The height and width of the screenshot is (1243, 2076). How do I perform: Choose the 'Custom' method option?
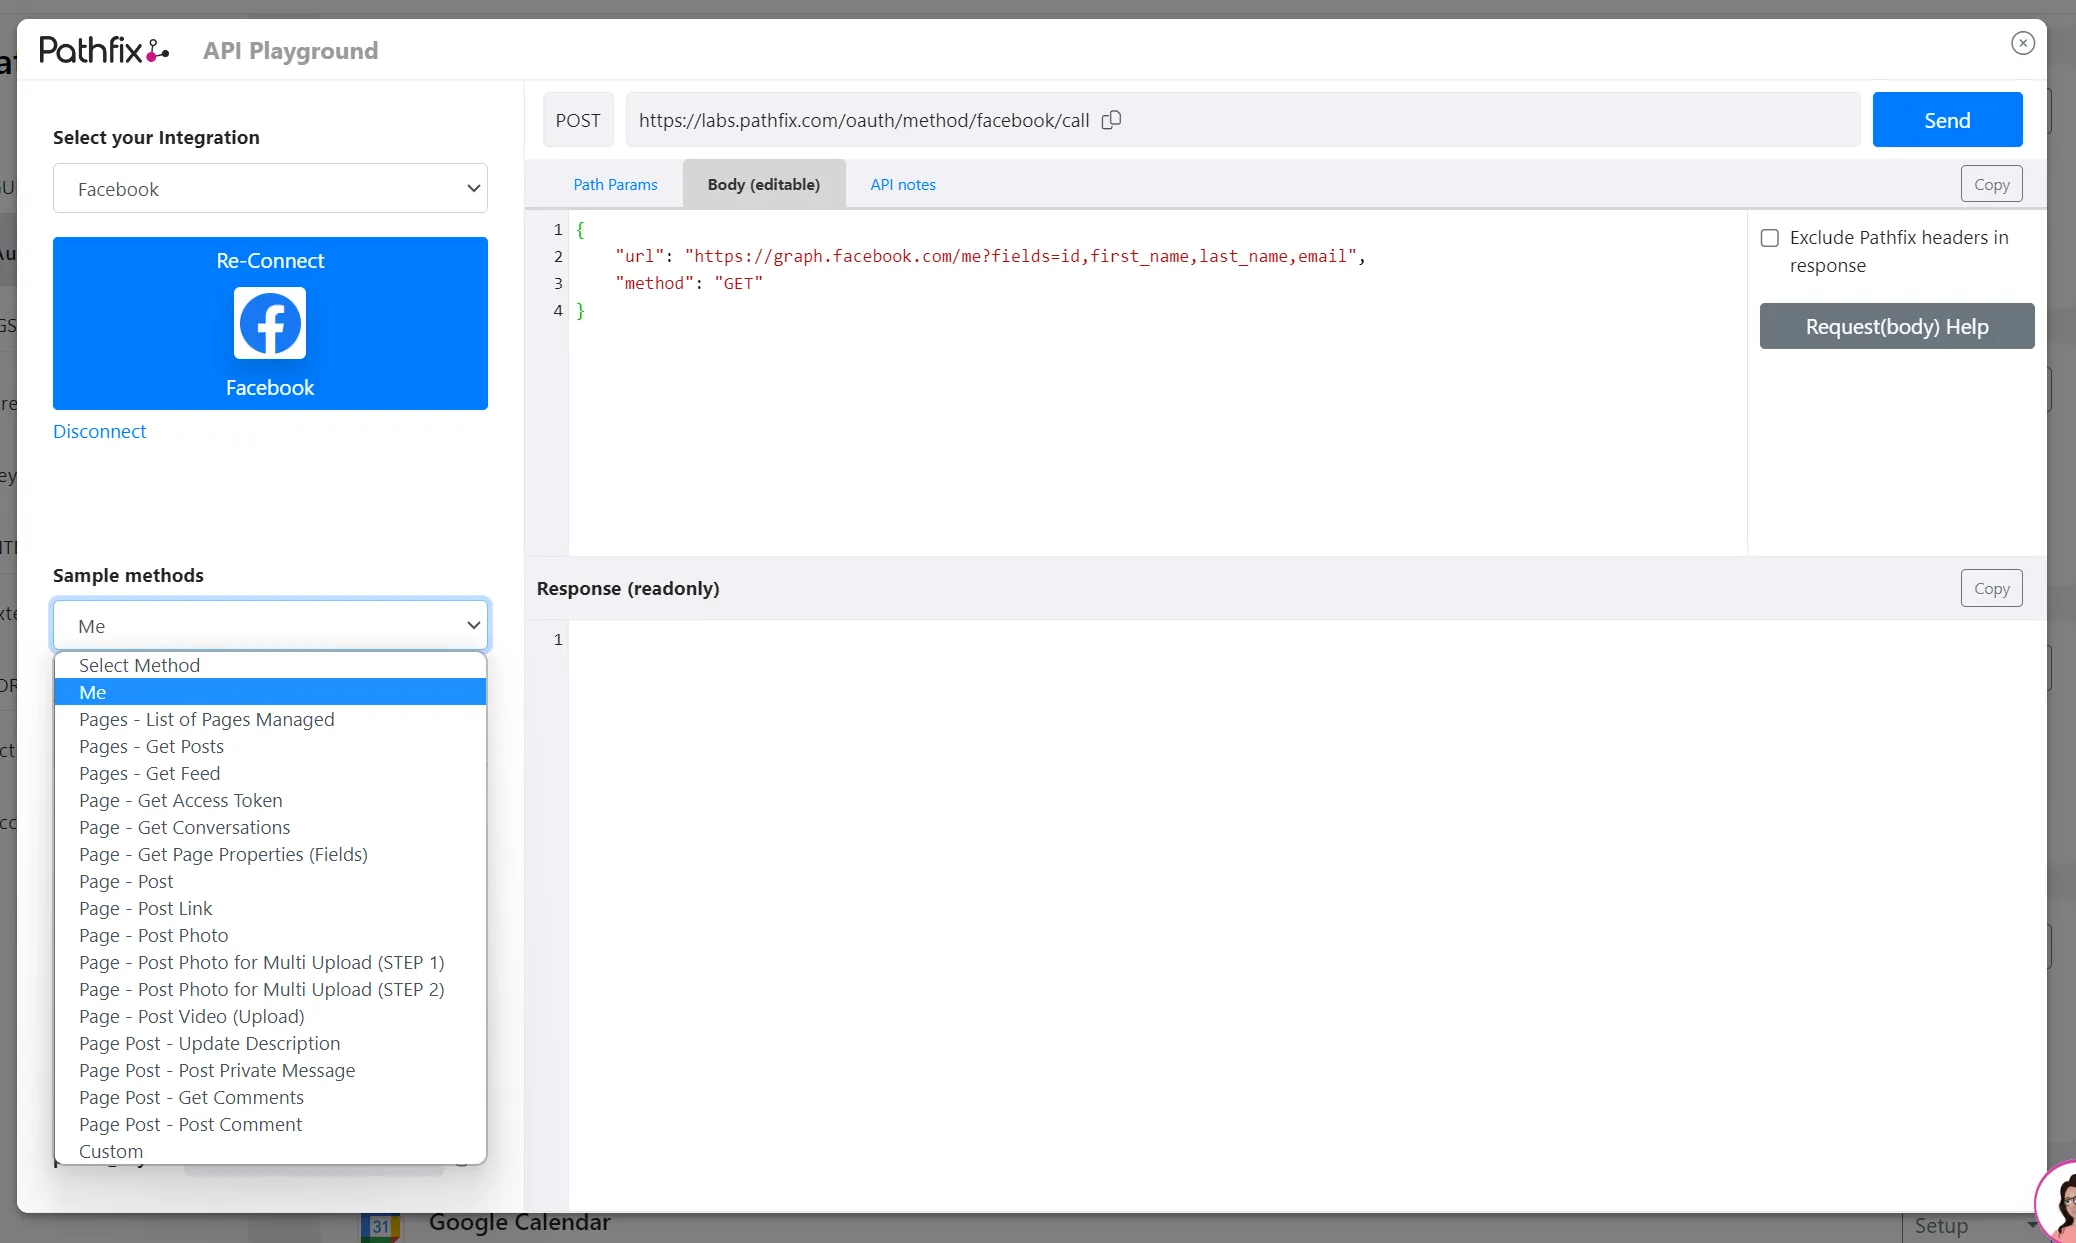point(270,1151)
